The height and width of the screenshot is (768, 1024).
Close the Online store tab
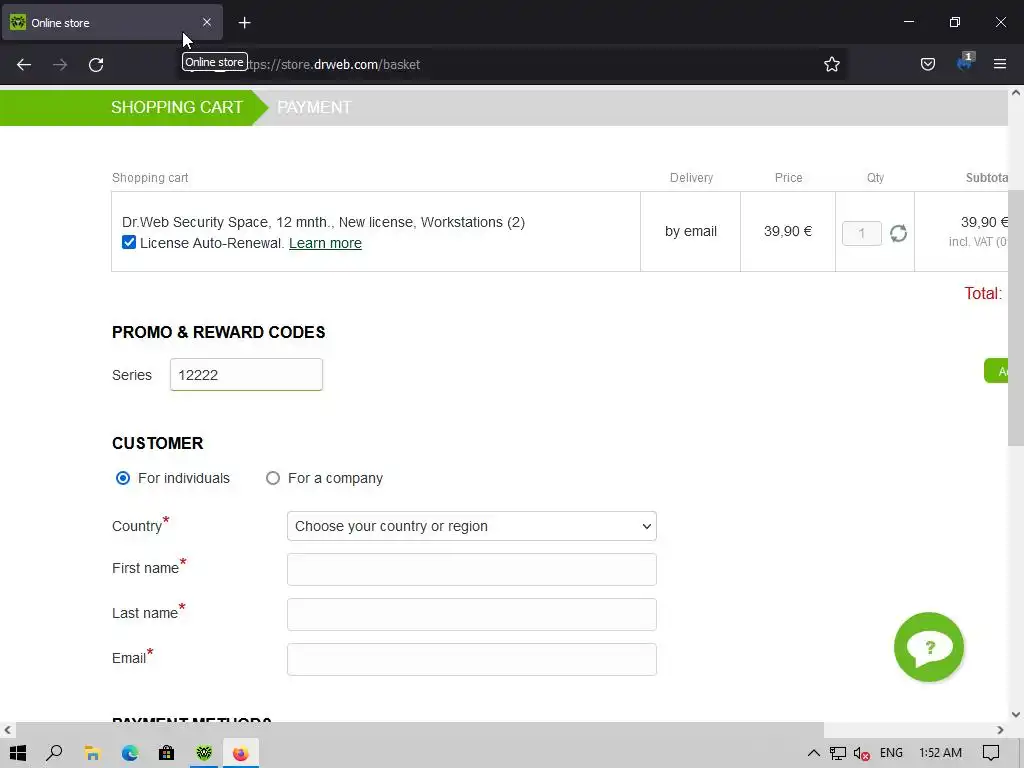pos(206,22)
